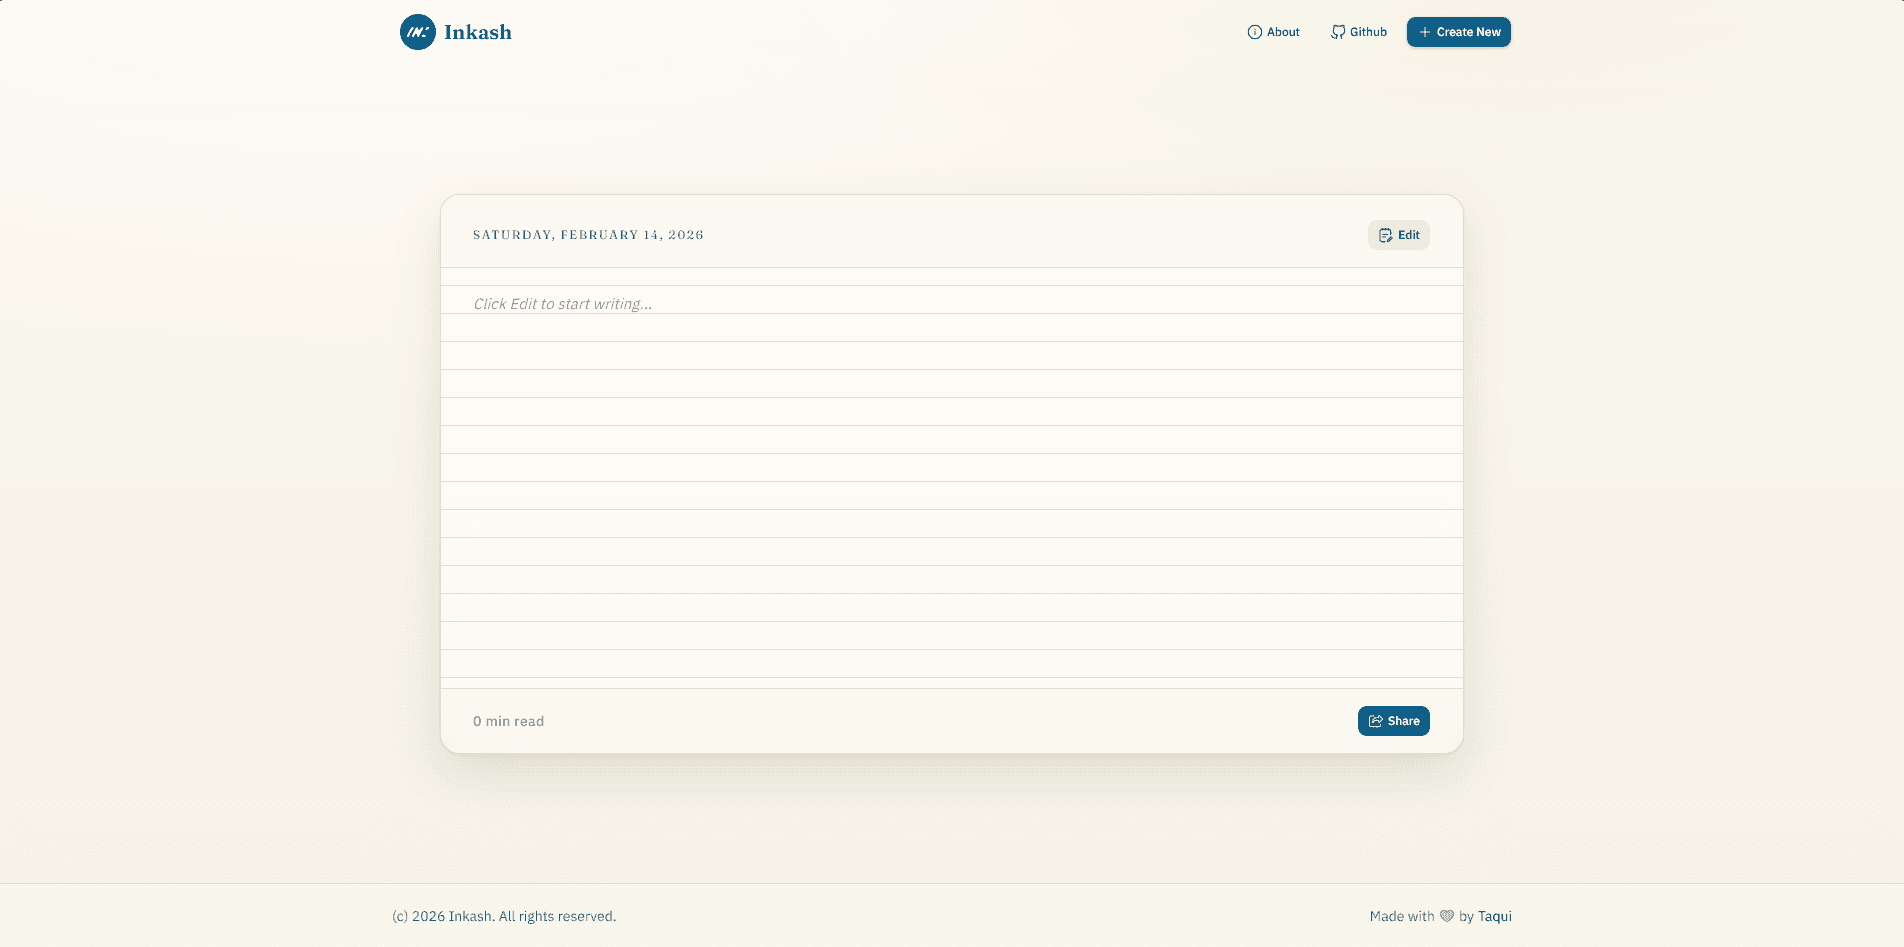Click the info circle icon beside About
This screenshot has width=1904, height=947.
tap(1254, 32)
